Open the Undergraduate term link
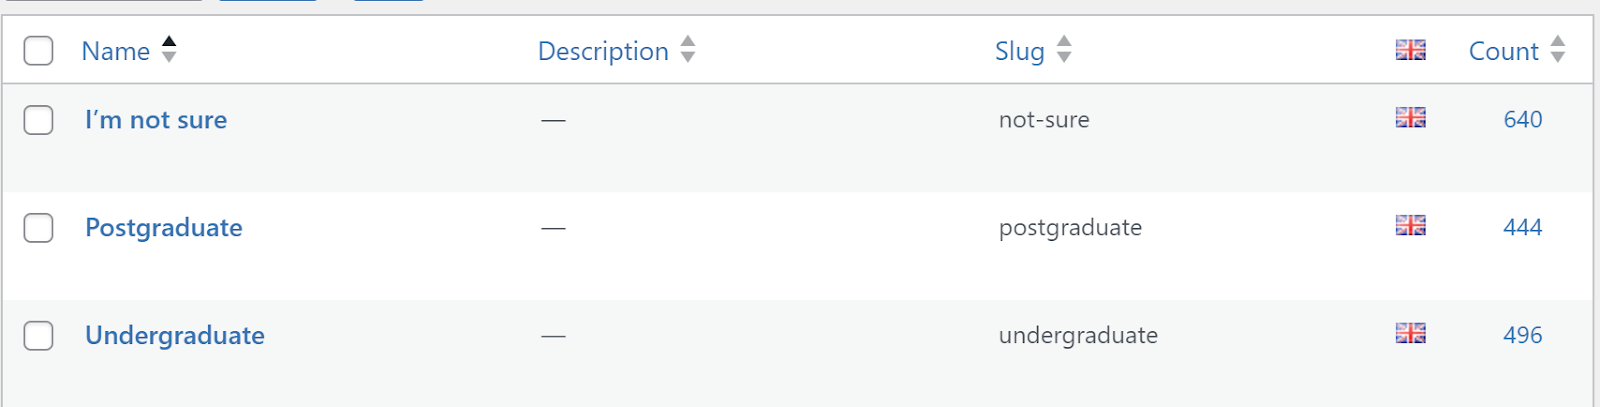 pos(175,336)
